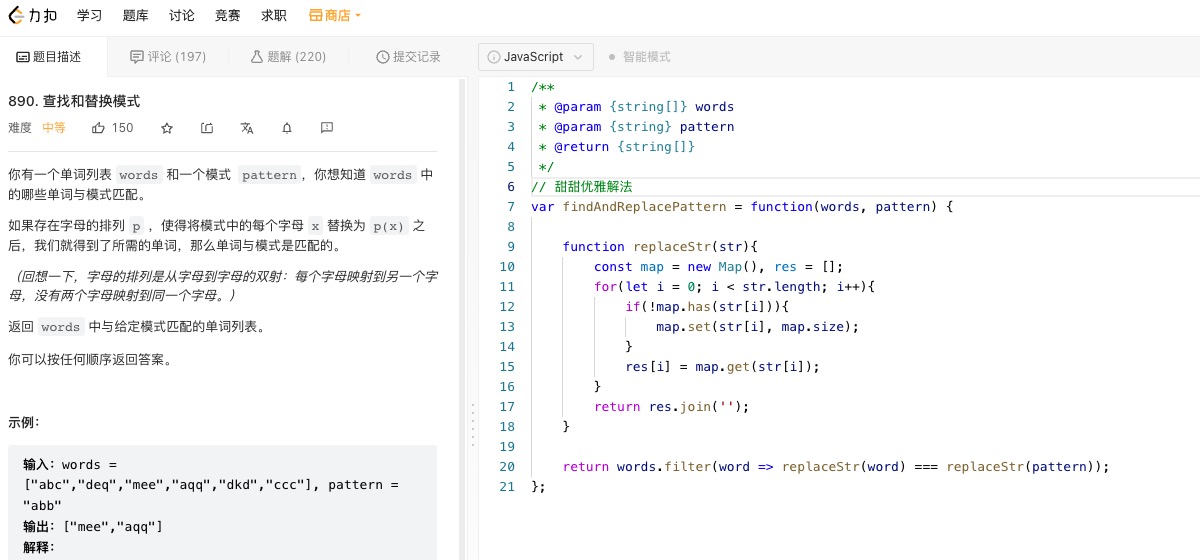Screen dimensions: 1200x560
Task: Open the 竞赛 contests page
Action: coord(227,15)
